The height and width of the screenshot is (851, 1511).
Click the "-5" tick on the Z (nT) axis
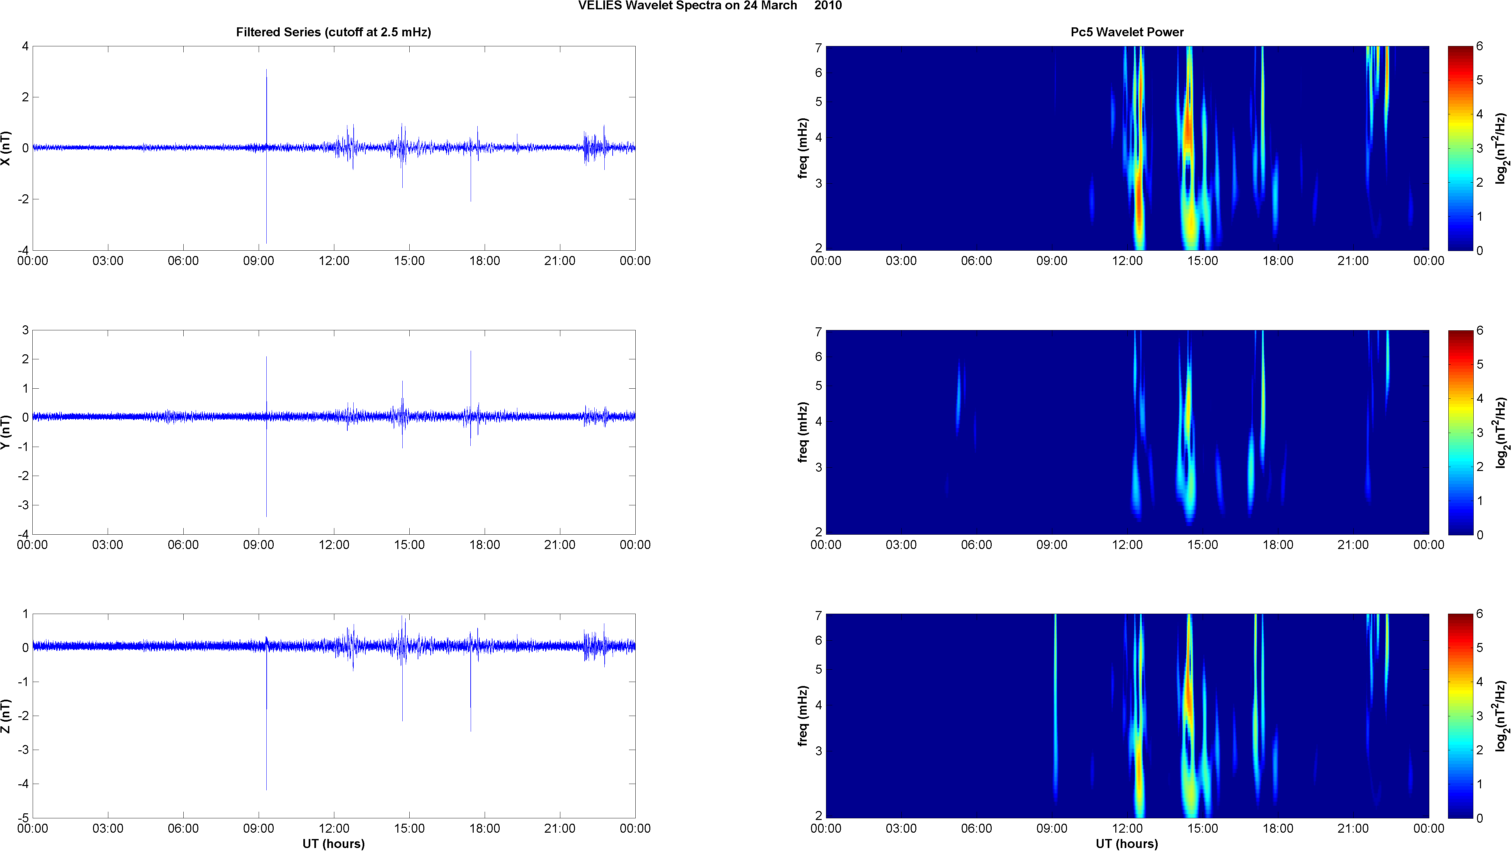pyautogui.click(x=22, y=818)
